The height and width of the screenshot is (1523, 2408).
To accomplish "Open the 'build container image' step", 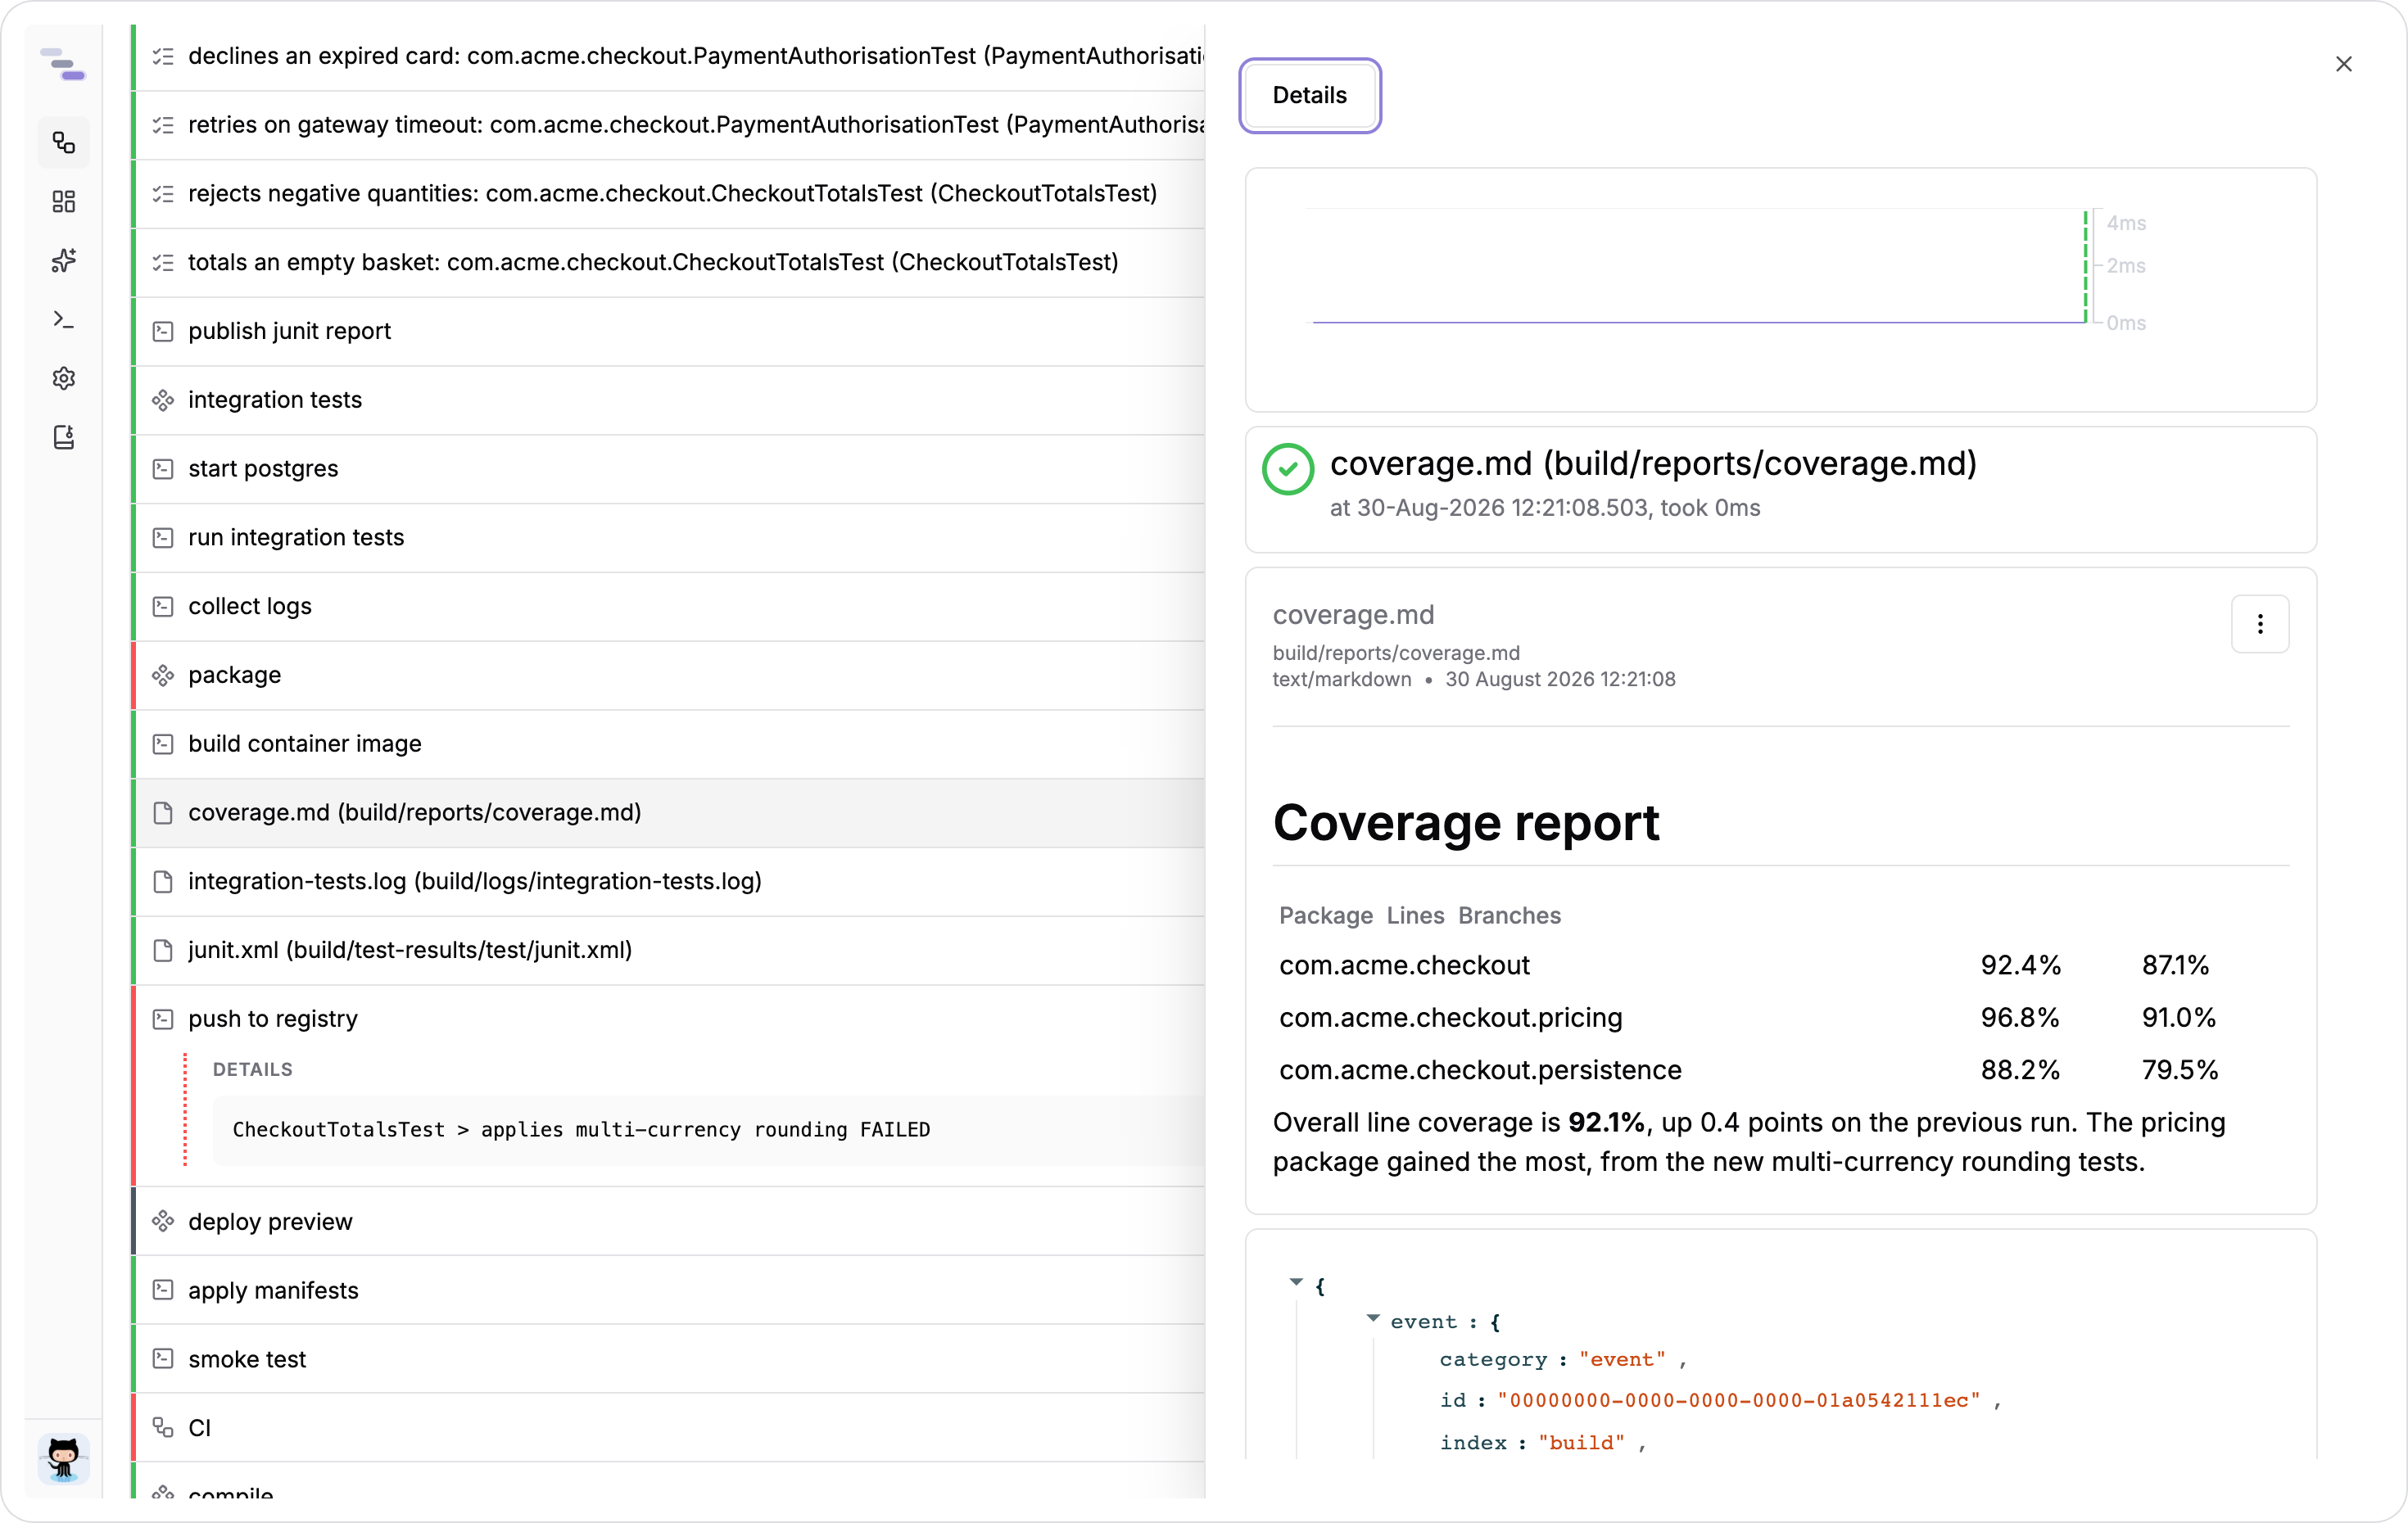I will pyautogui.click(x=669, y=744).
